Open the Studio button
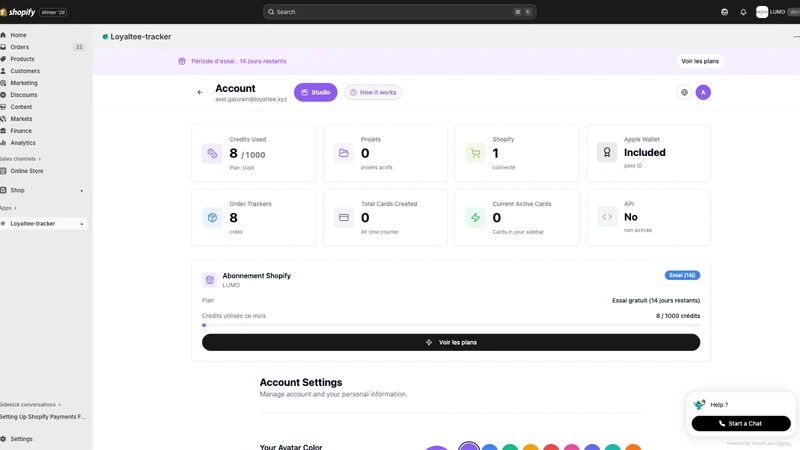800x450 pixels. [315, 92]
